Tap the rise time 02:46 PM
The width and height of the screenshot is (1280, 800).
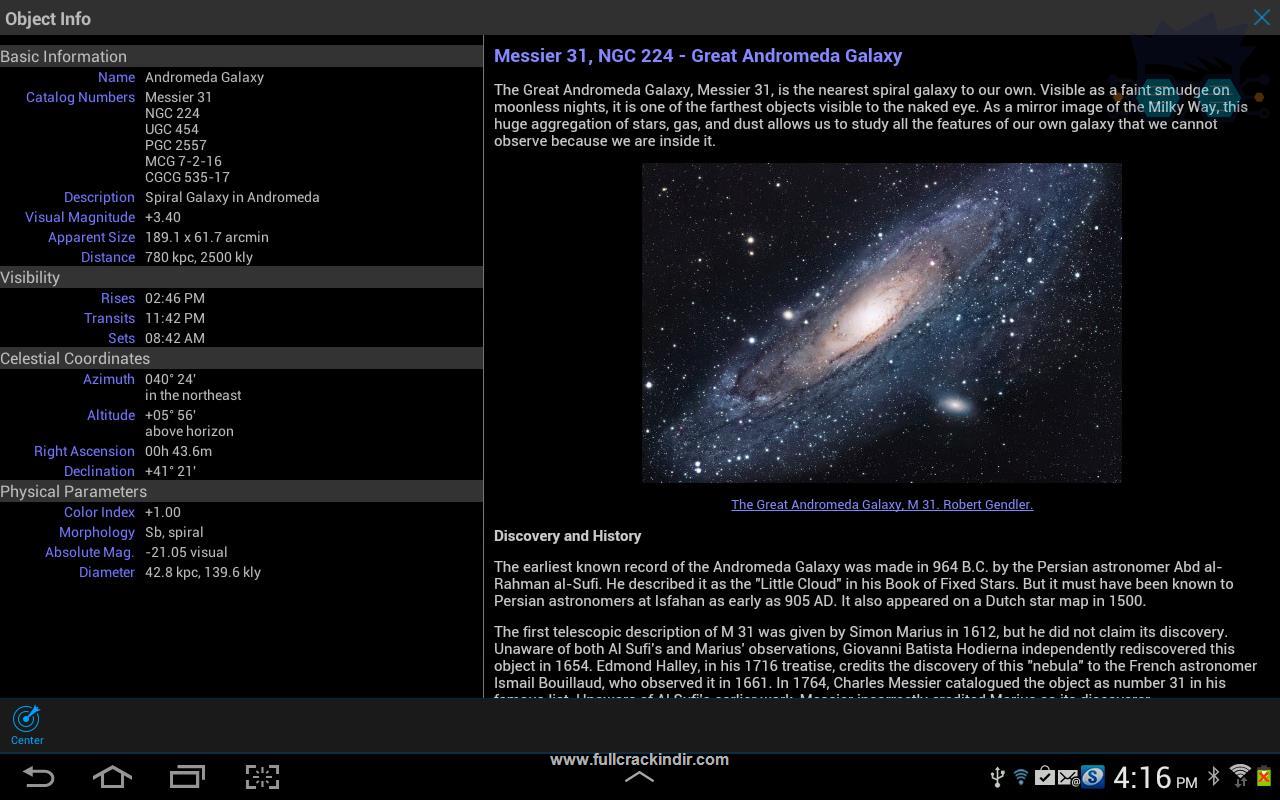click(175, 298)
